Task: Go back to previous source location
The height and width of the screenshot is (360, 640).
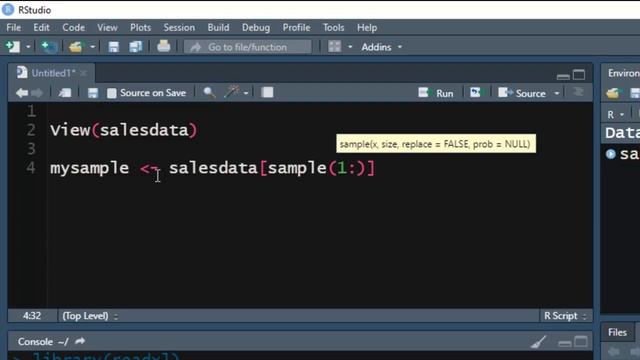Action: coord(22,93)
